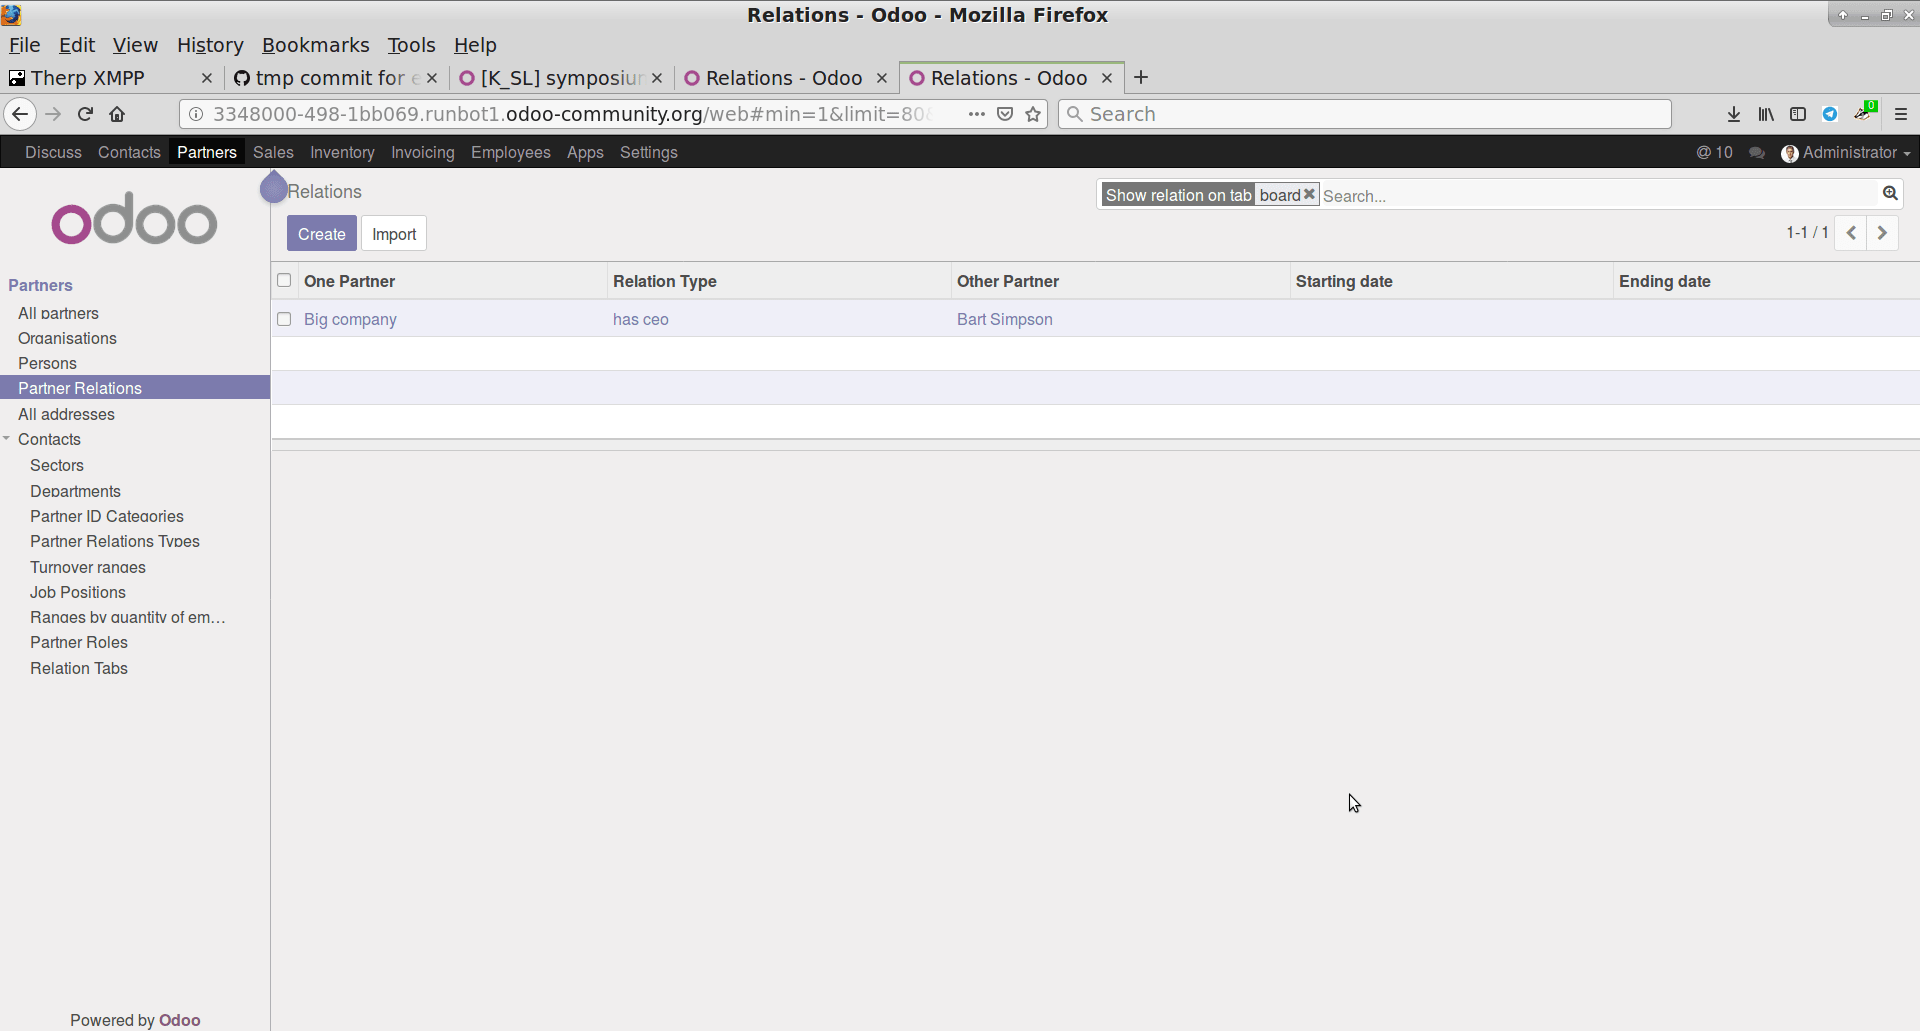
Task: Toggle the Firefox sidebar icon
Action: click(1798, 114)
